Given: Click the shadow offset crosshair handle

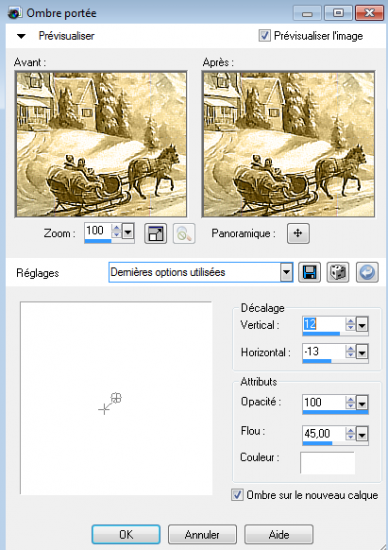Looking at the screenshot, I should point(116,398).
